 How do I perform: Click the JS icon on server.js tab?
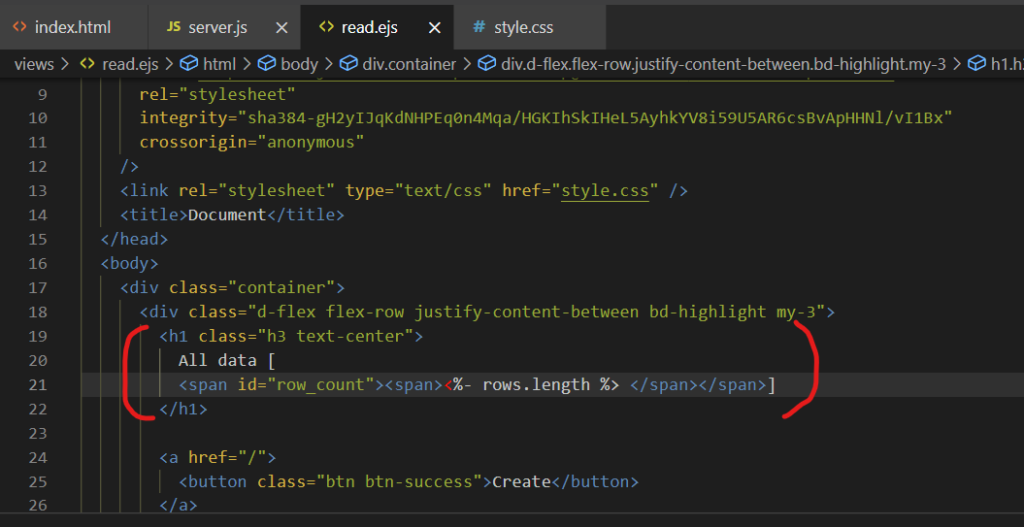pos(173,27)
